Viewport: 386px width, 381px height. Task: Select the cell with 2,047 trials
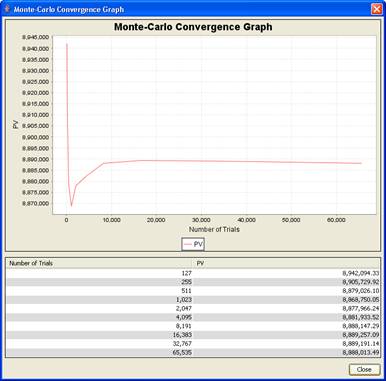coord(100,309)
